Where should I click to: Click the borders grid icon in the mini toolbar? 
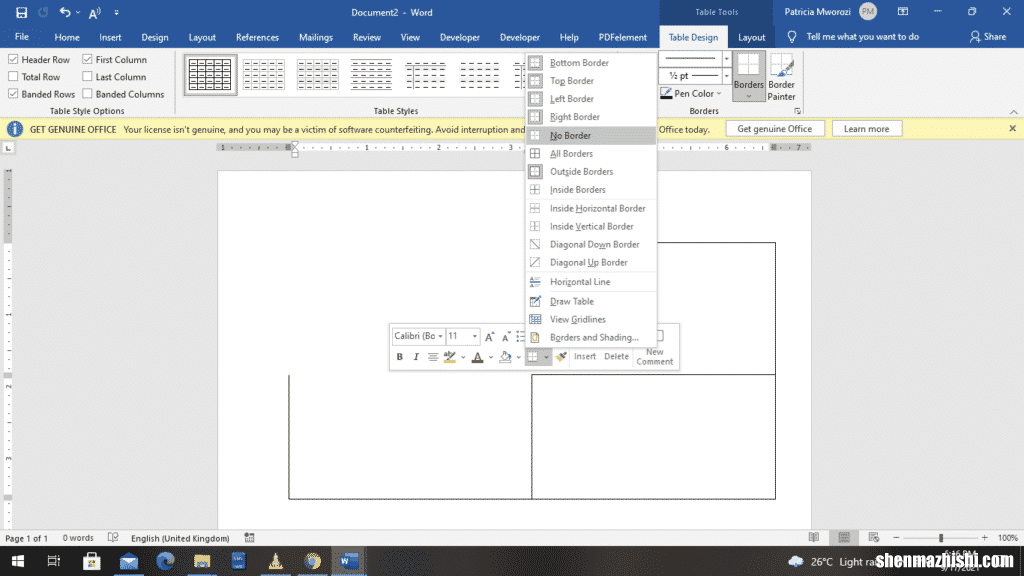(533, 357)
